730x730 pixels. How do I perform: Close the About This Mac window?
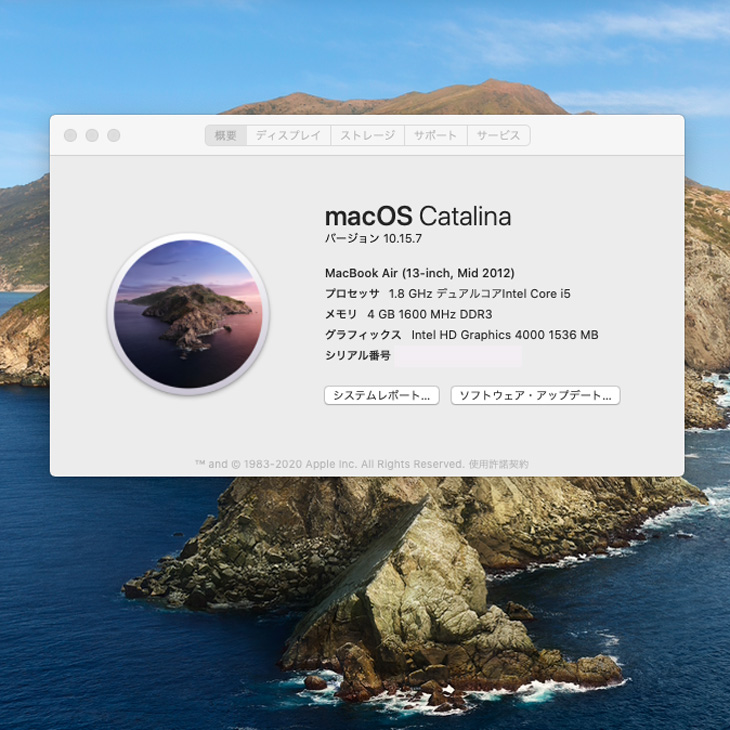click(70, 135)
